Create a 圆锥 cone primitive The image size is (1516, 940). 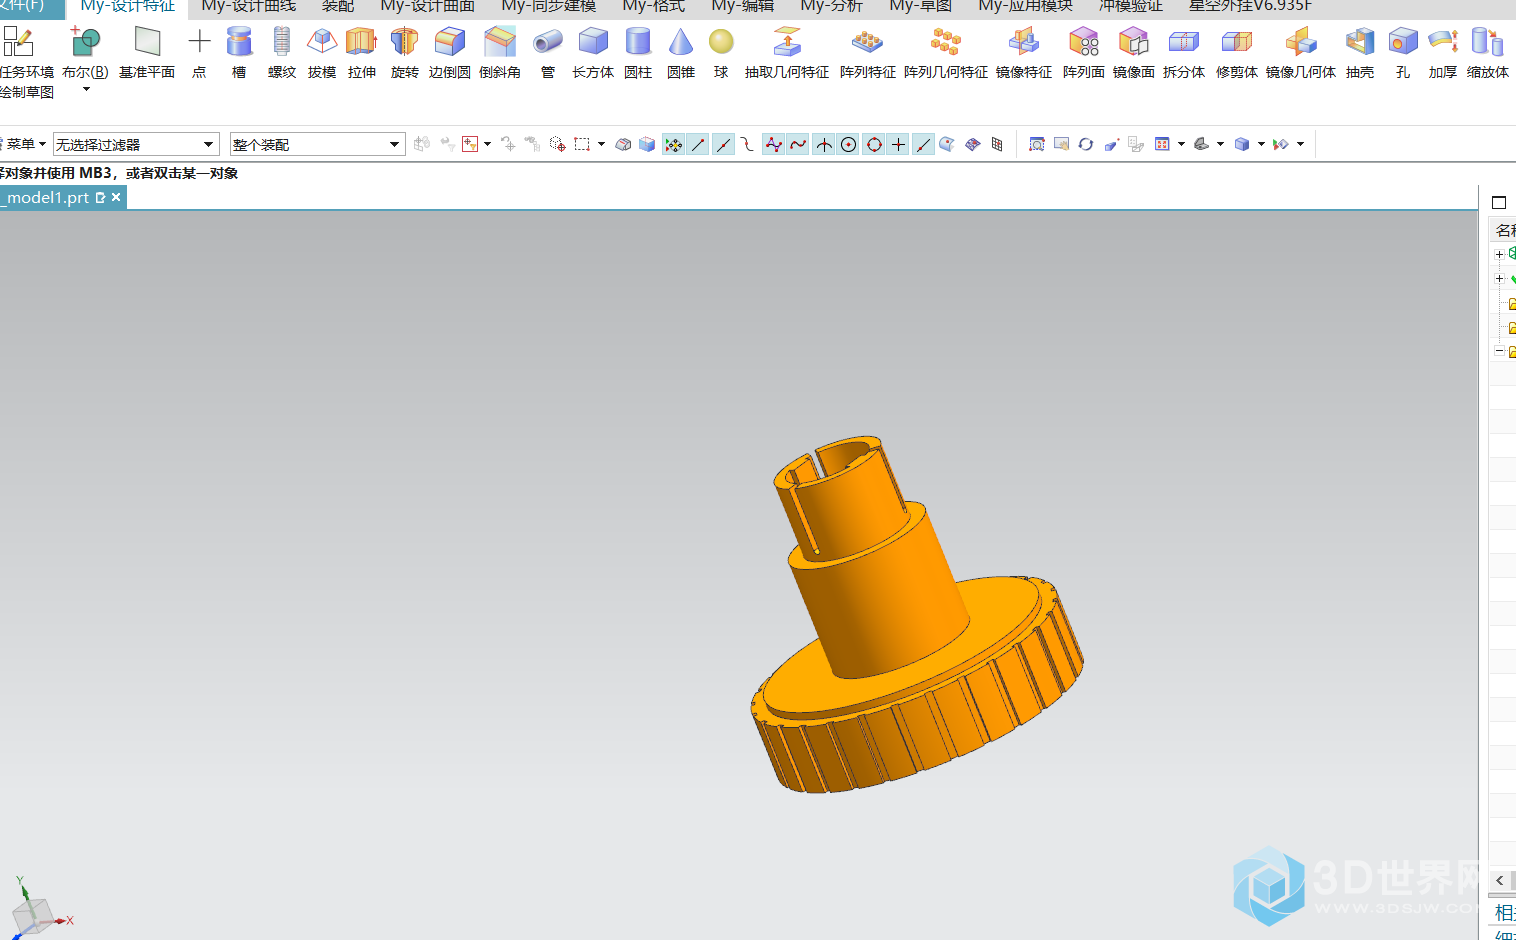(x=681, y=53)
